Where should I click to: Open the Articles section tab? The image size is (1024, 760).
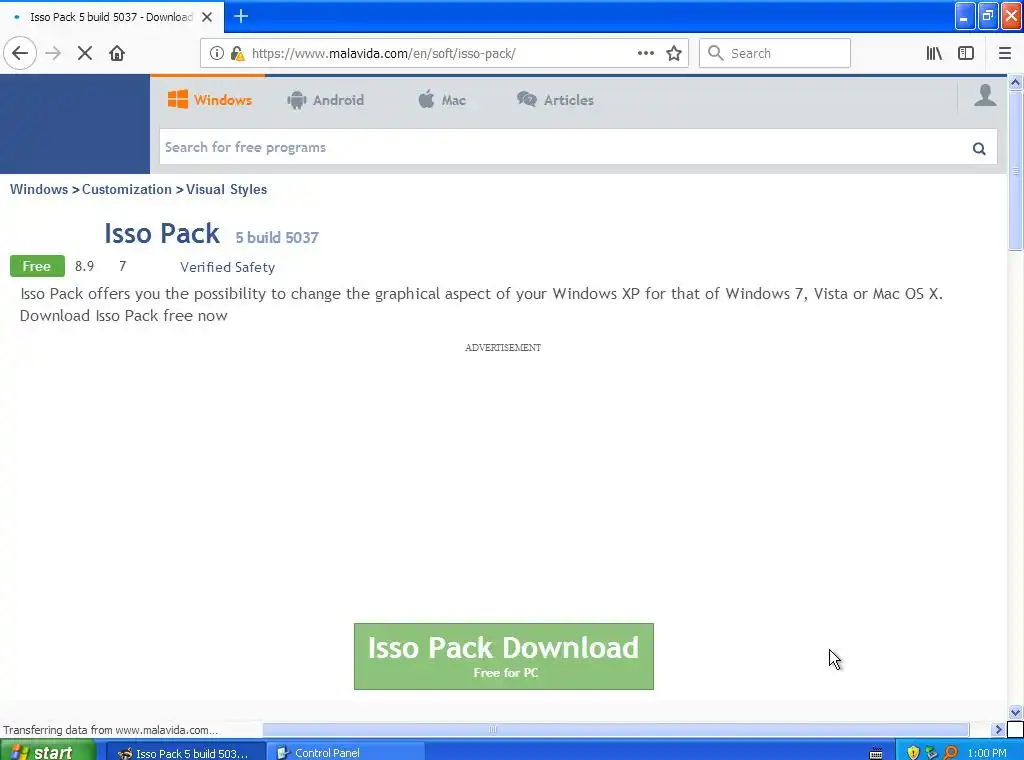[x=555, y=100]
